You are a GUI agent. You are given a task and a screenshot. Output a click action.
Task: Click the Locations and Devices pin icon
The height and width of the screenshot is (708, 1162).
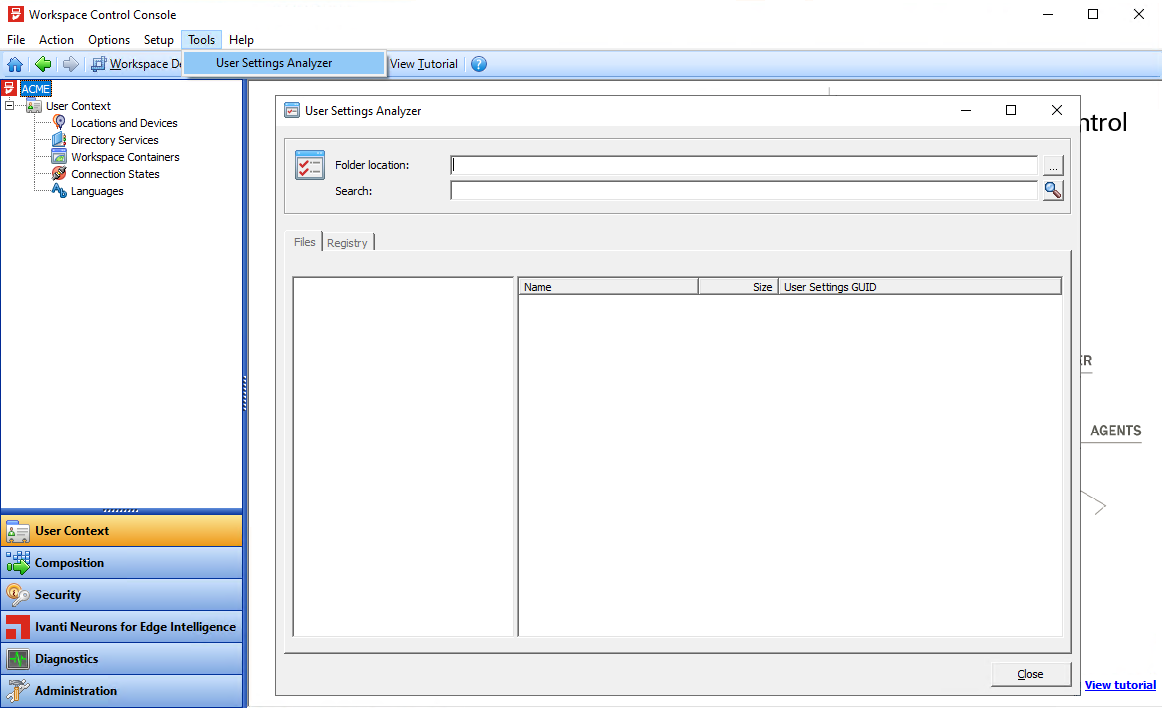coord(59,122)
